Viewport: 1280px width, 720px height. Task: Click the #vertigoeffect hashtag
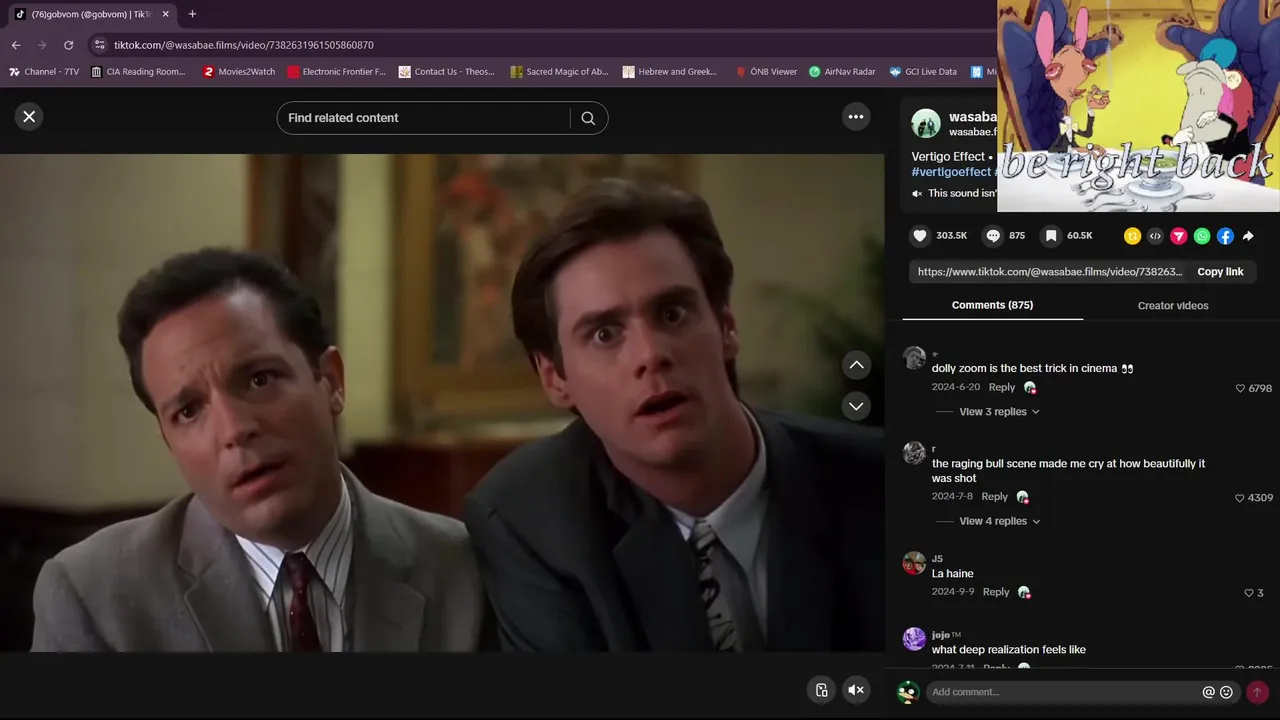951,172
